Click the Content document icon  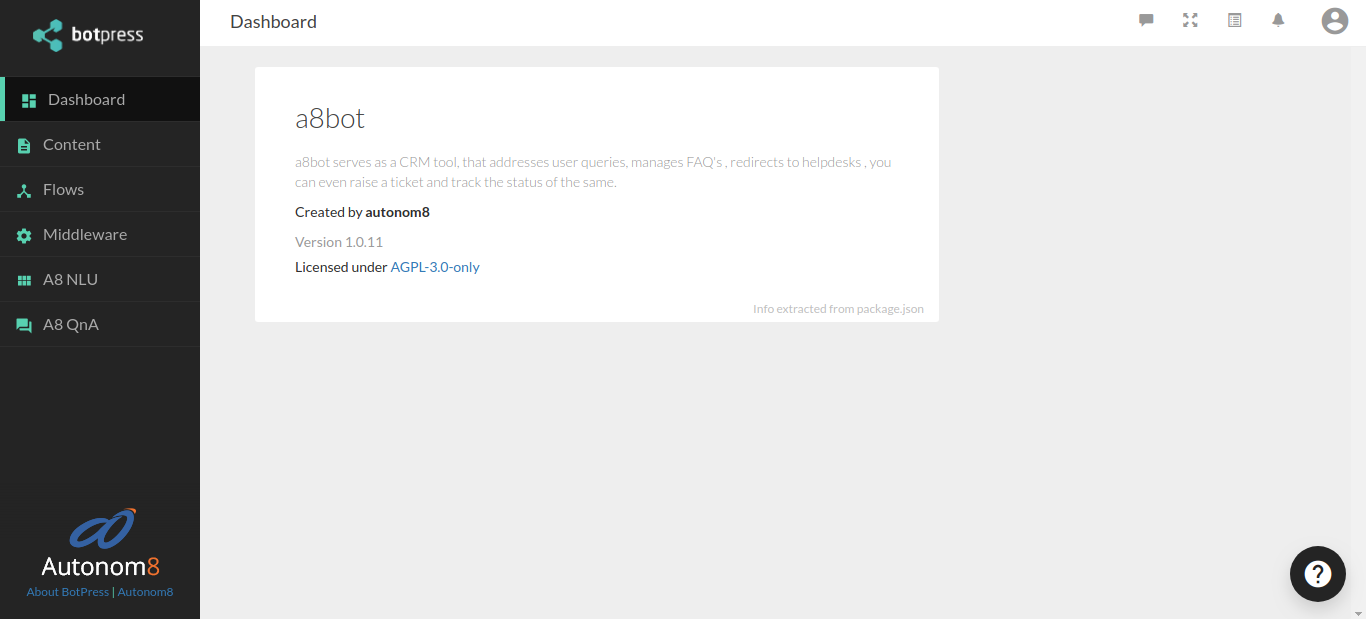point(24,146)
